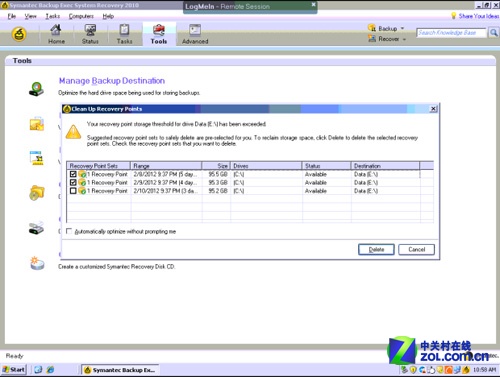Click the Cancel button in dialog
Image resolution: width=500 pixels, height=377 pixels.
417,249
